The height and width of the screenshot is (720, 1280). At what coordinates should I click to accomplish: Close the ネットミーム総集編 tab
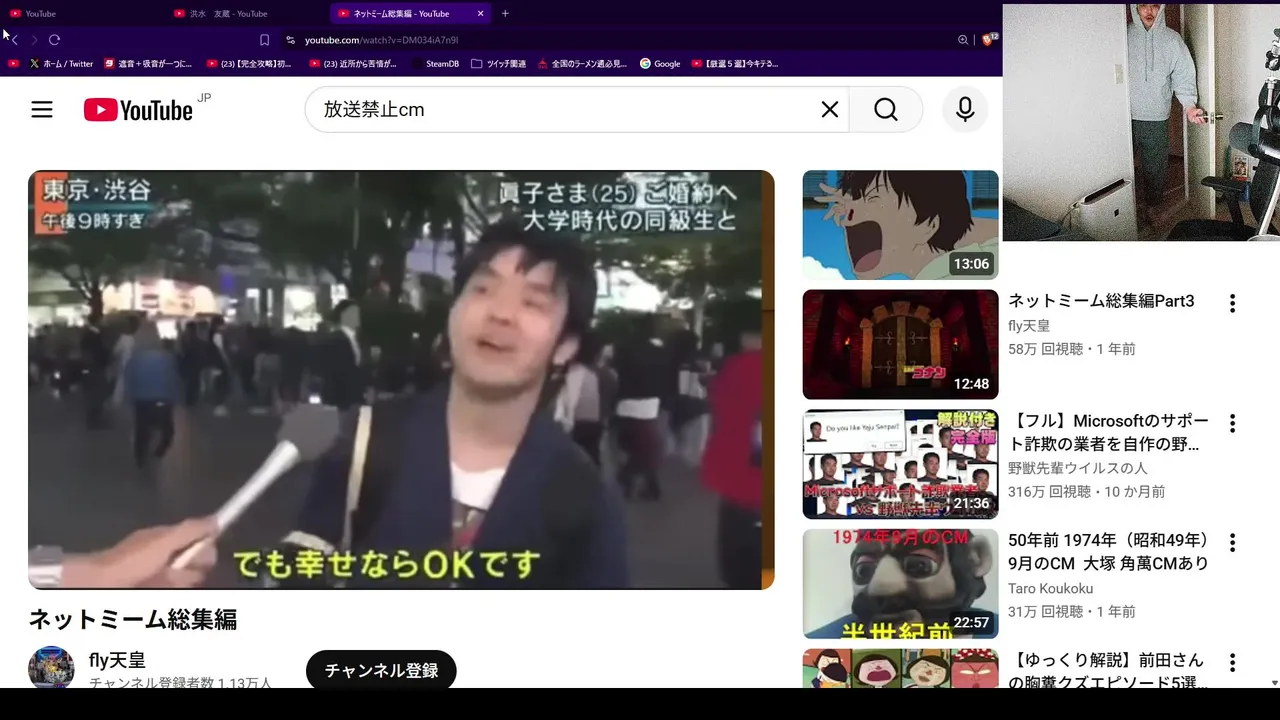(480, 13)
